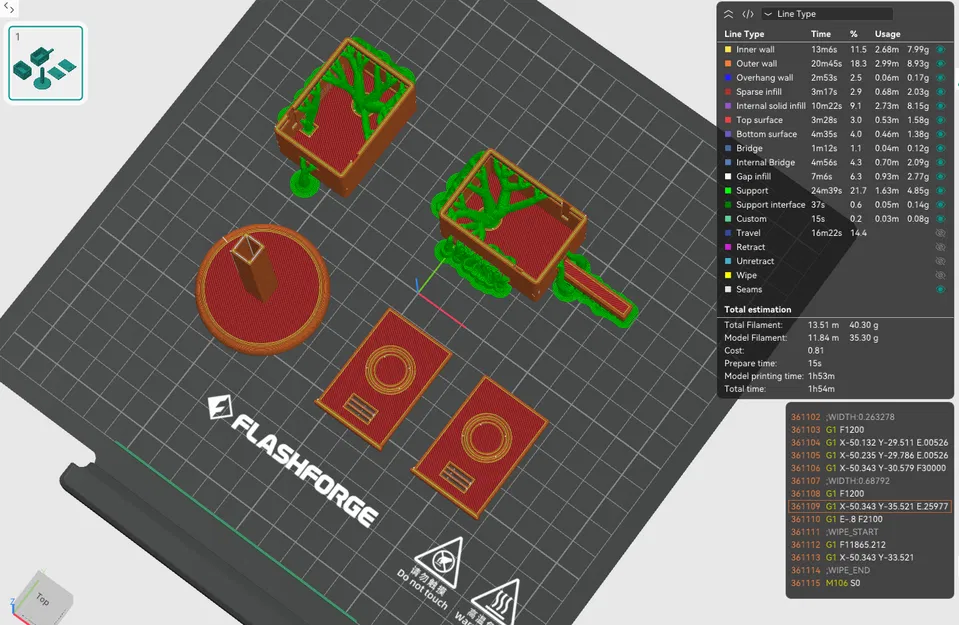Toggle Support interface visibility eye
This screenshot has width=959, height=625.
pyautogui.click(x=941, y=204)
